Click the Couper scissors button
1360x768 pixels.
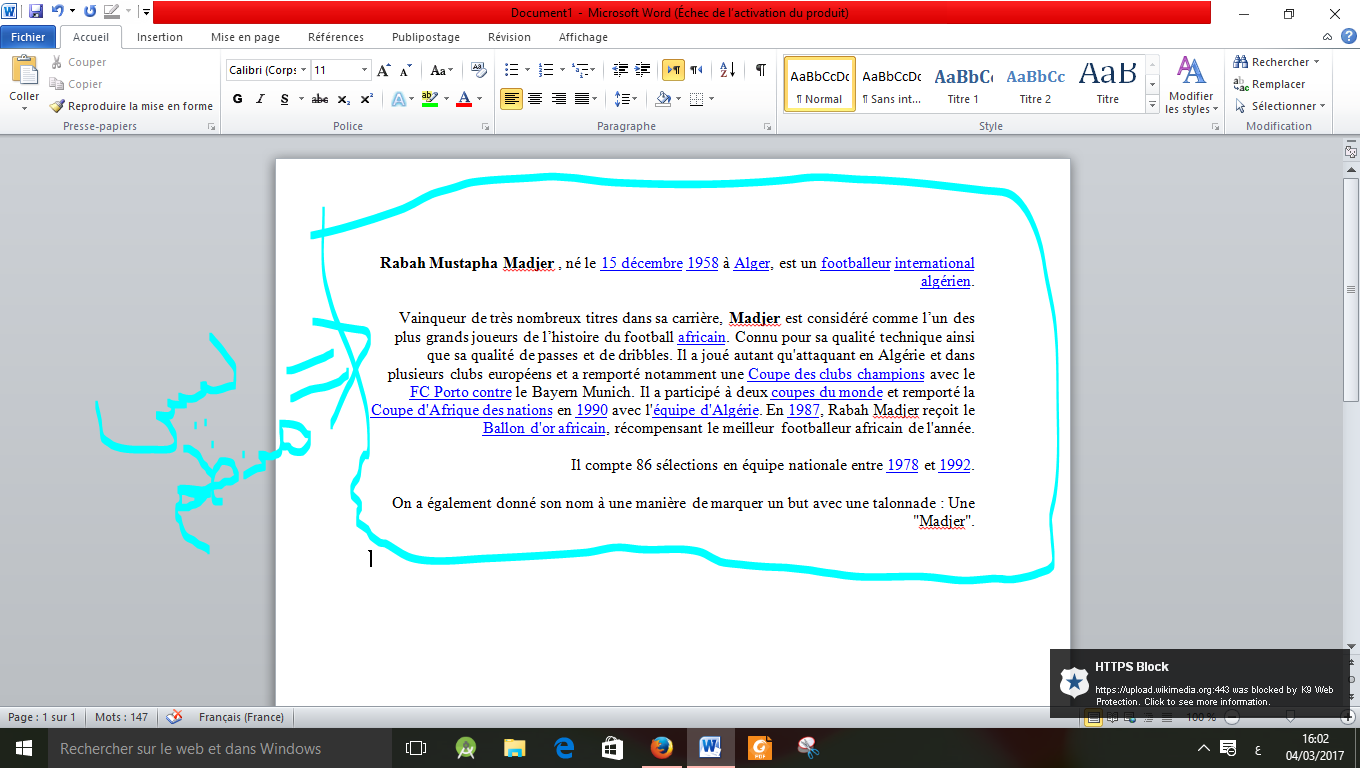(78, 62)
